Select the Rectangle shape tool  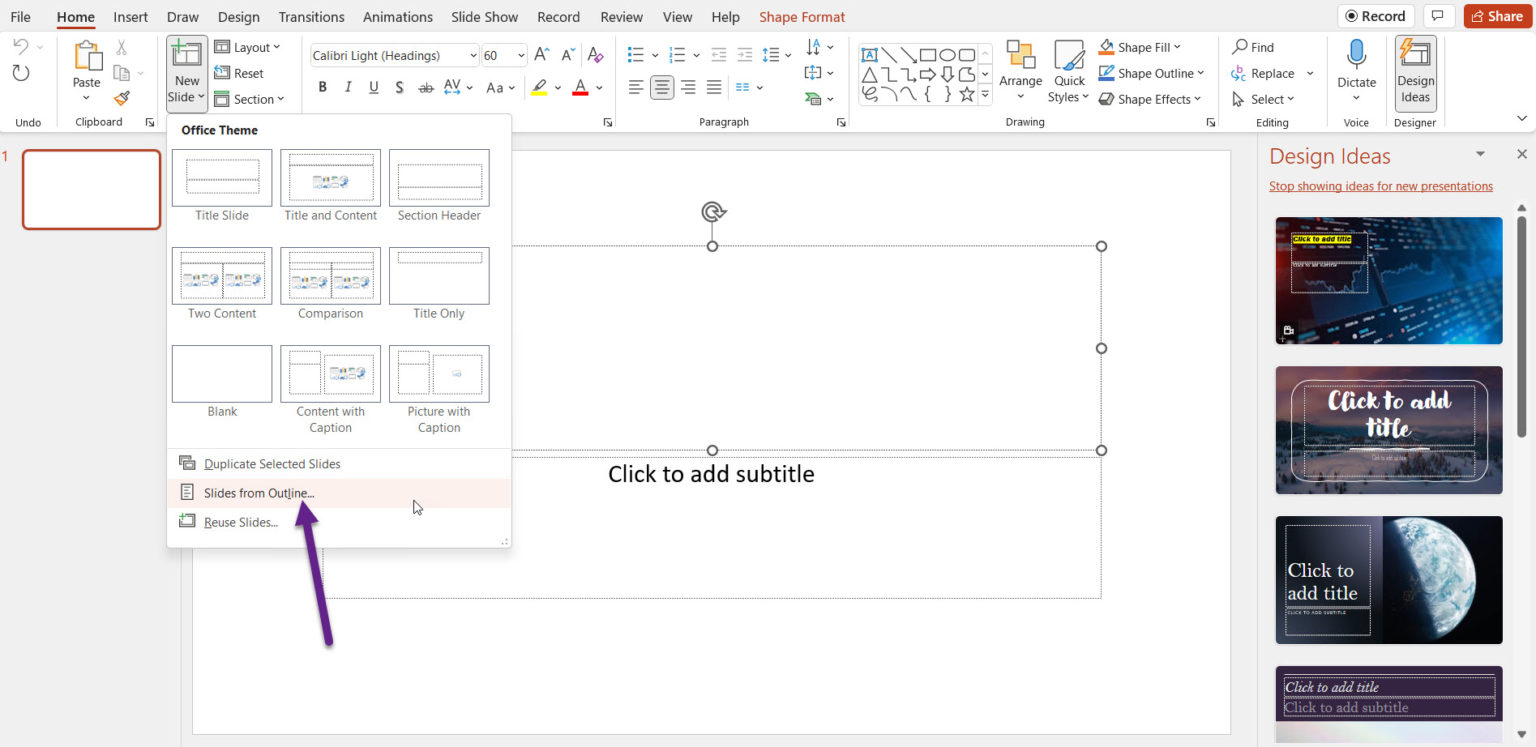tap(927, 54)
